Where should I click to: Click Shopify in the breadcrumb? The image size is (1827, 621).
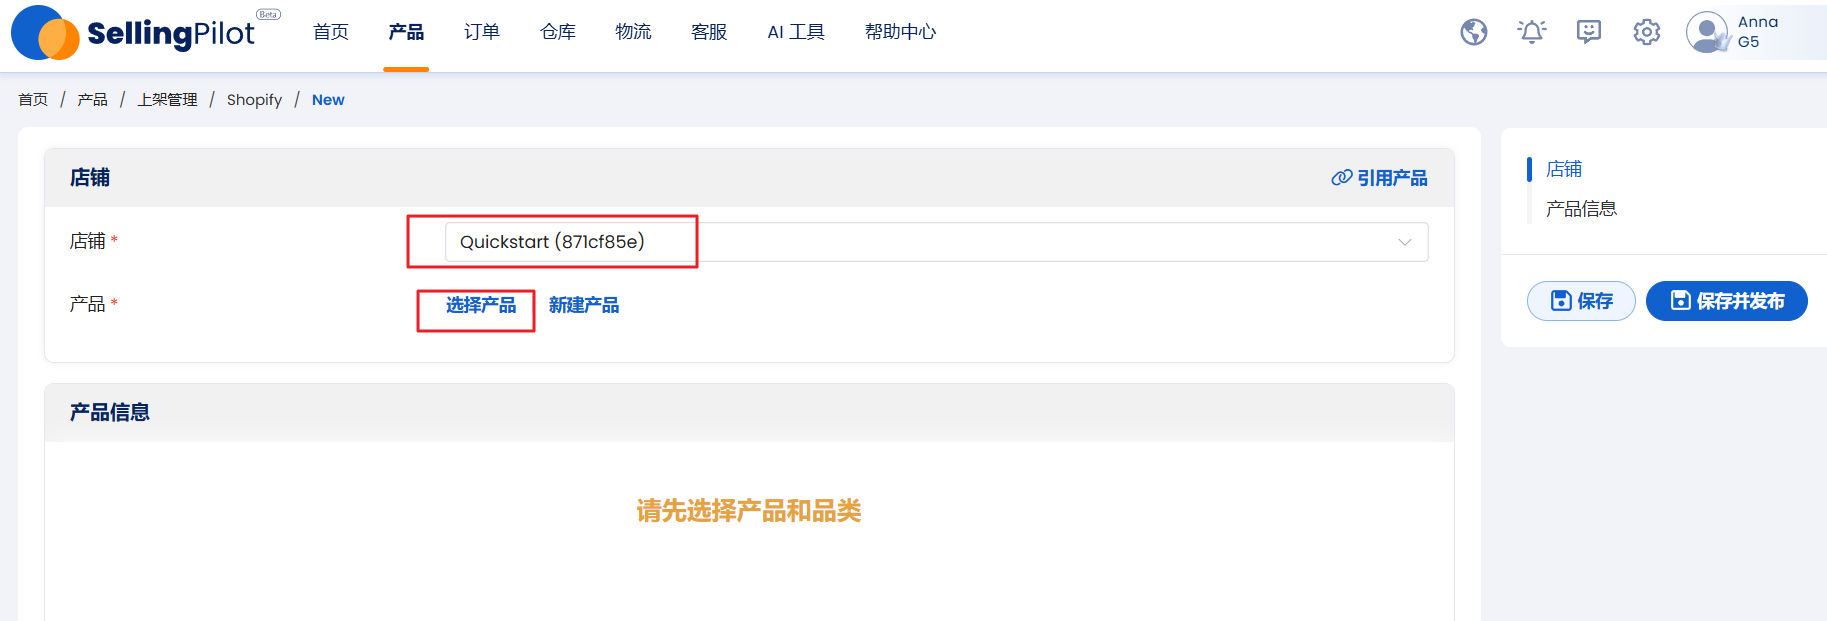[x=254, y=100]
